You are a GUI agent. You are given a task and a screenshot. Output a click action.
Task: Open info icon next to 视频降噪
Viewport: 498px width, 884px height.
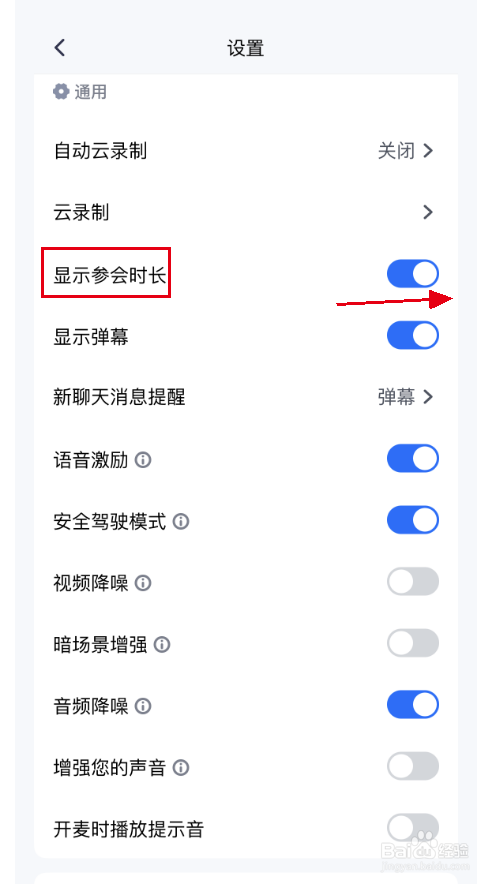point(143,583)
